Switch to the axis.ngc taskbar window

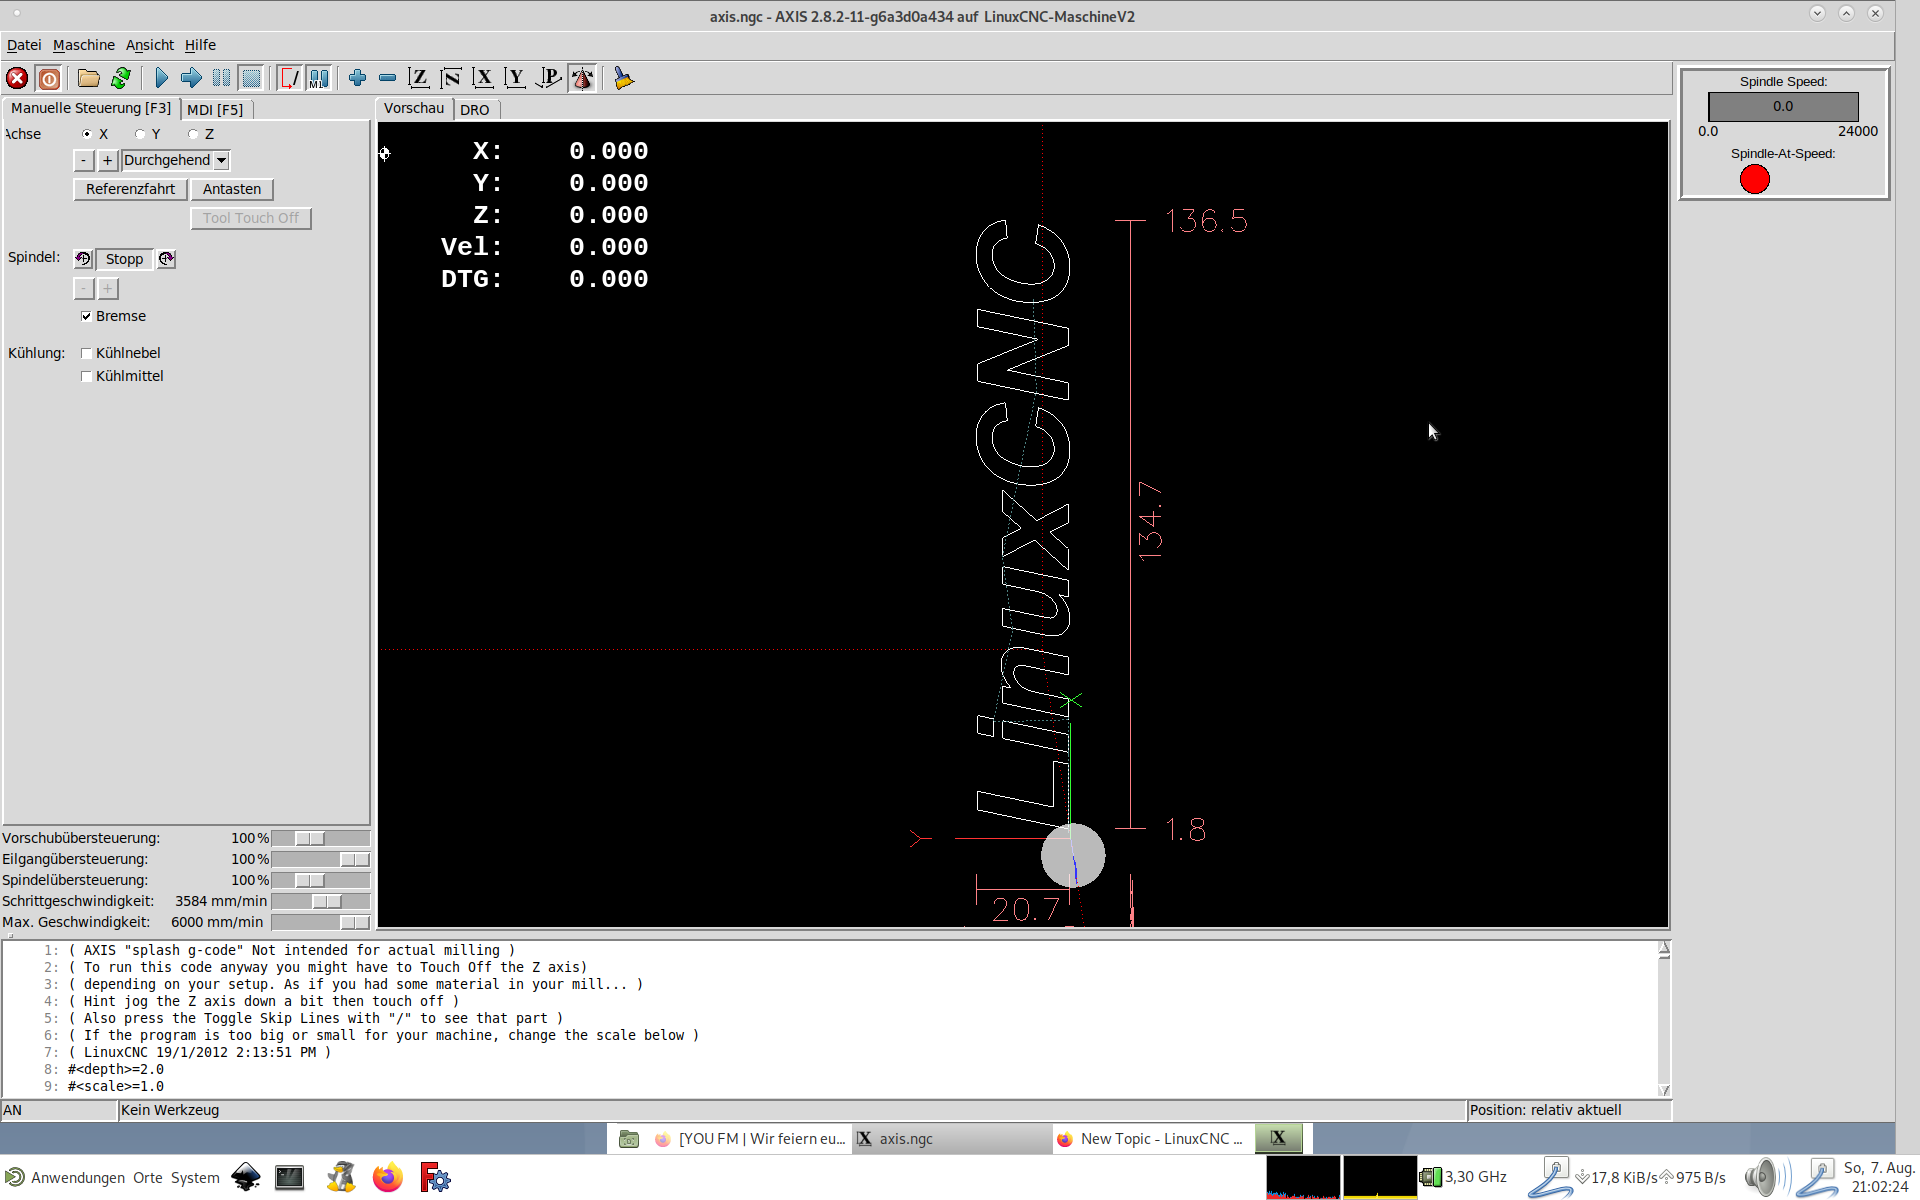951,1139
